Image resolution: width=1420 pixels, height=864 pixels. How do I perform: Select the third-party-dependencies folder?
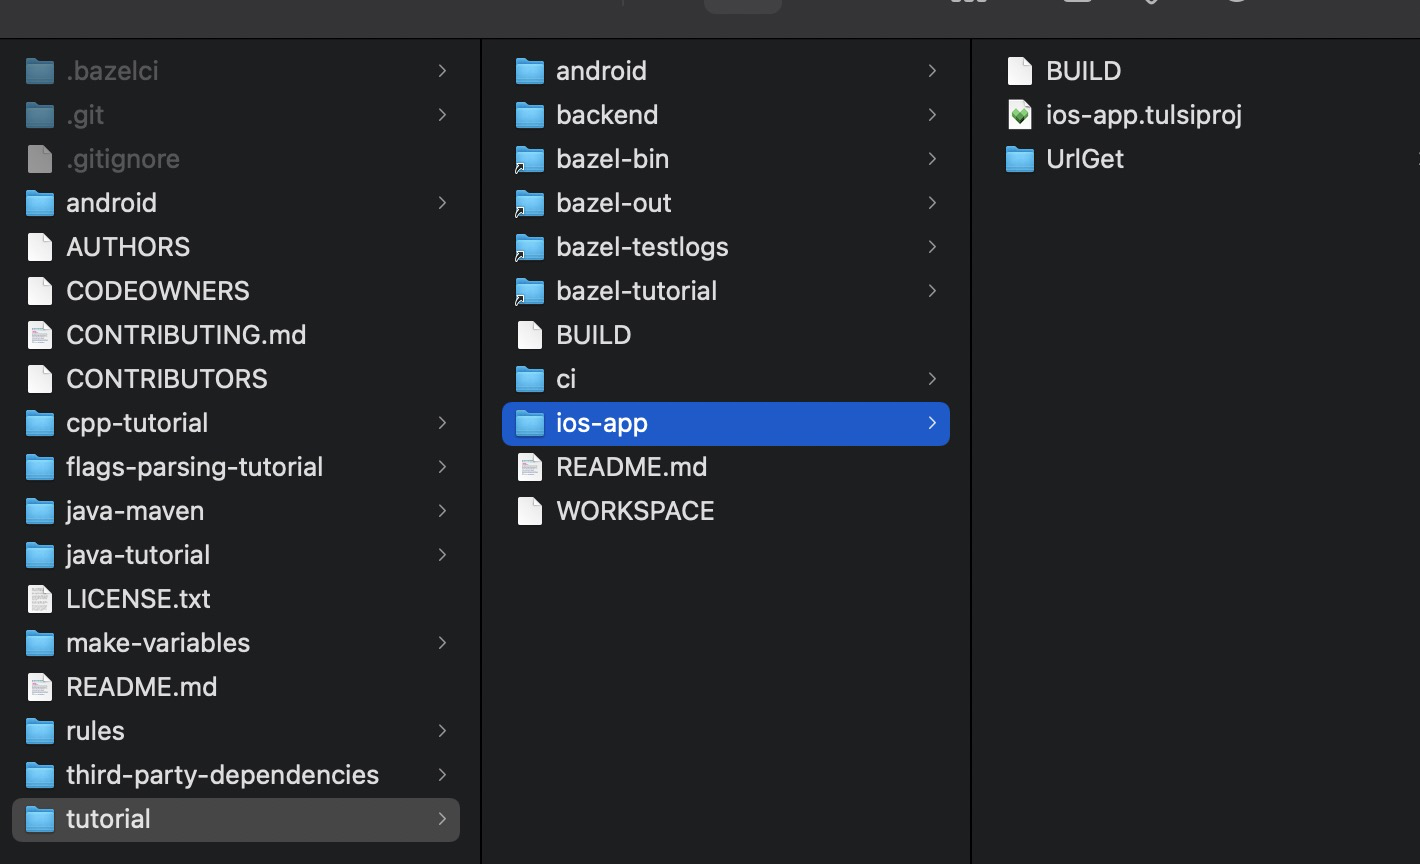click(222, 774)
